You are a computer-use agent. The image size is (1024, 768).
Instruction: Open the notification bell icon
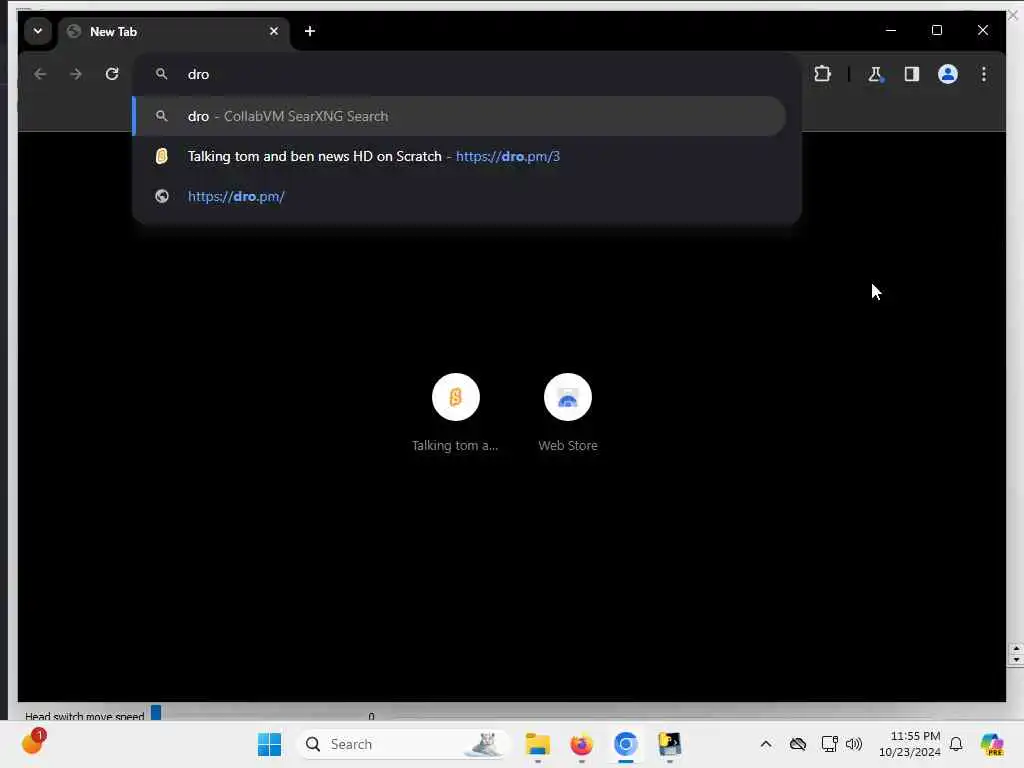pos(956,744)
